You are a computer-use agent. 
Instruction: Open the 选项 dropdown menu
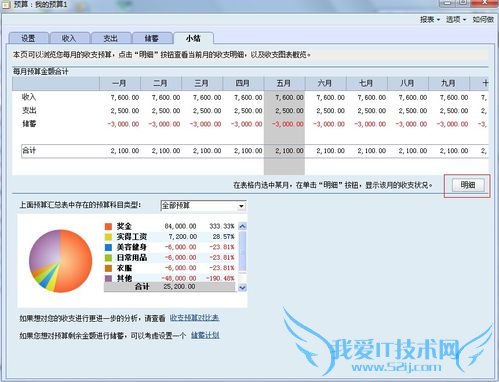point(456,20)
